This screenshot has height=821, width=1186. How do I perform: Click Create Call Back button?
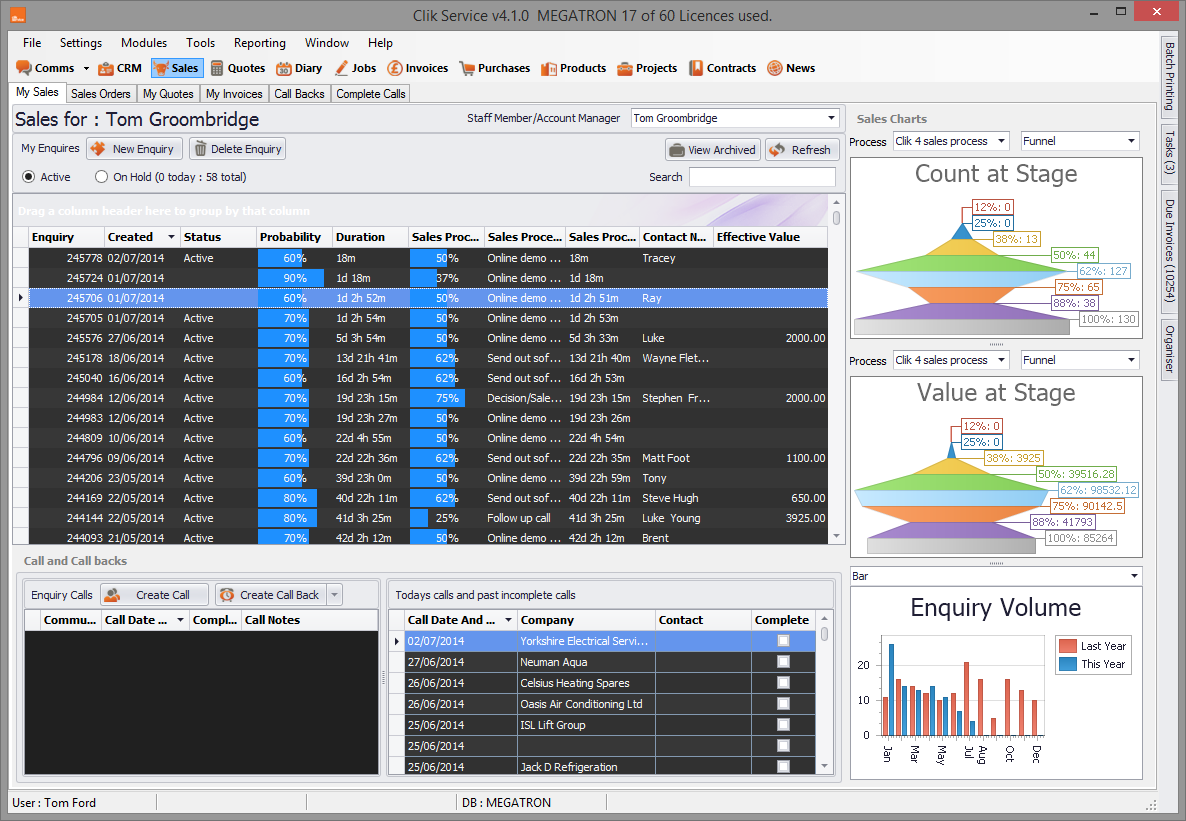click(271, 595)
